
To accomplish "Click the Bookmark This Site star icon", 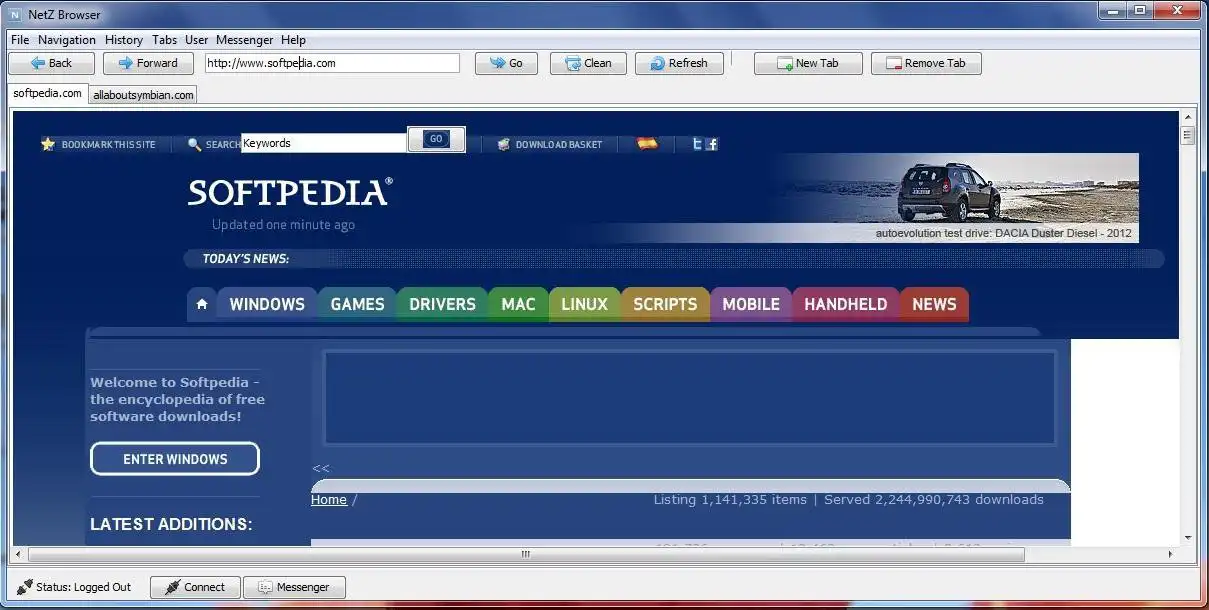I will tap(47, 144).
